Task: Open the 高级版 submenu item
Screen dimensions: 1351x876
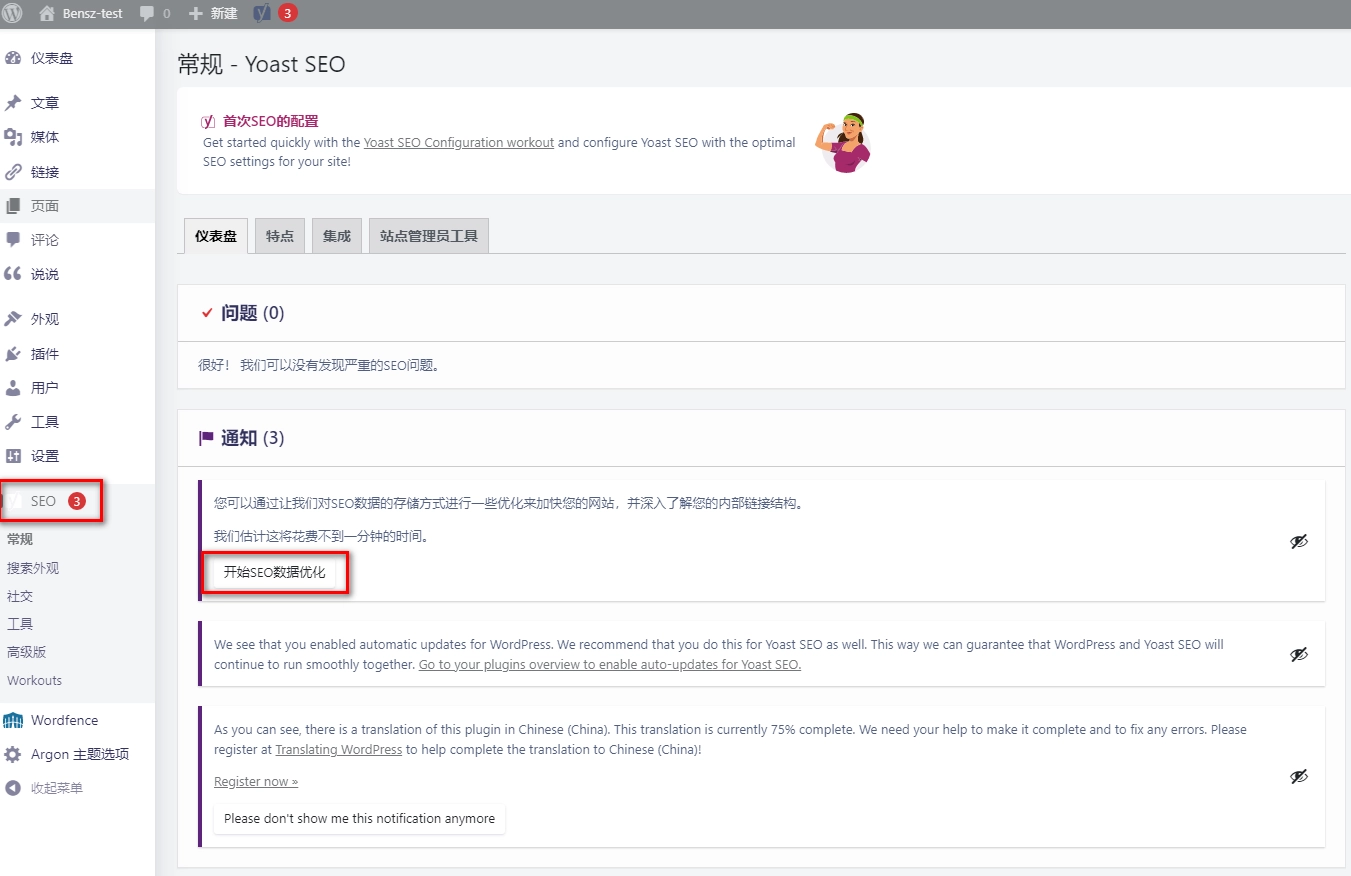Action: 27,652
